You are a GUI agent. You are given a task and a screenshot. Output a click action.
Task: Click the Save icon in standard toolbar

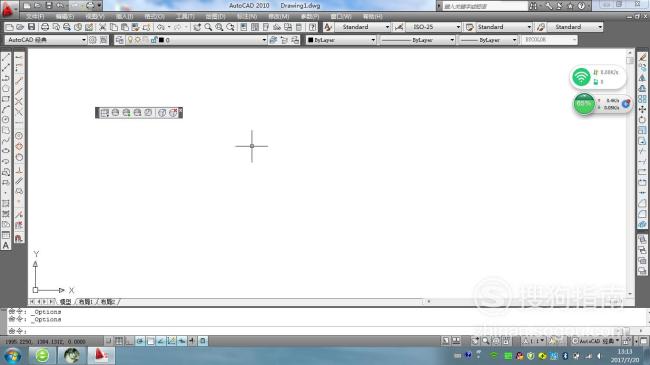tap(32, 27)
